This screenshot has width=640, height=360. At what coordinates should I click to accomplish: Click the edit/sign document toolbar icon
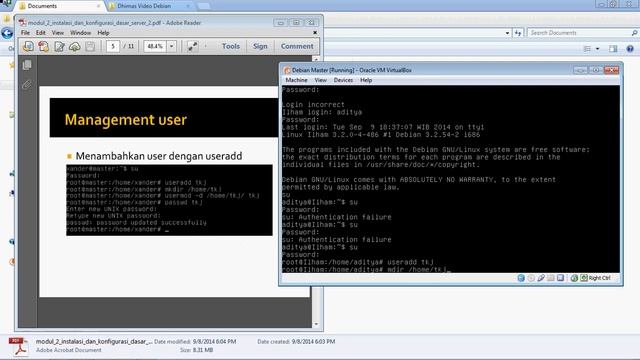point(59,47)
